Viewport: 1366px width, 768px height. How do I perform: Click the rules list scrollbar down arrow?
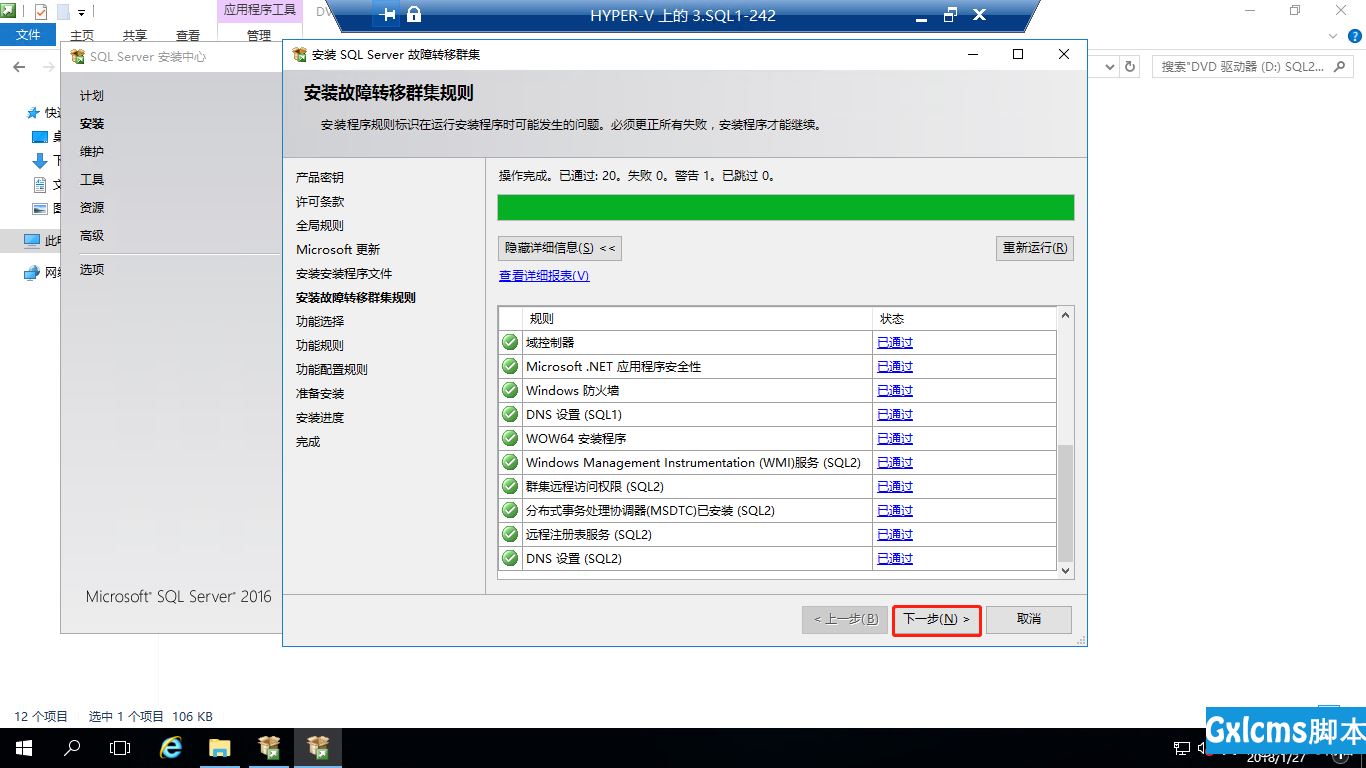1065,570
